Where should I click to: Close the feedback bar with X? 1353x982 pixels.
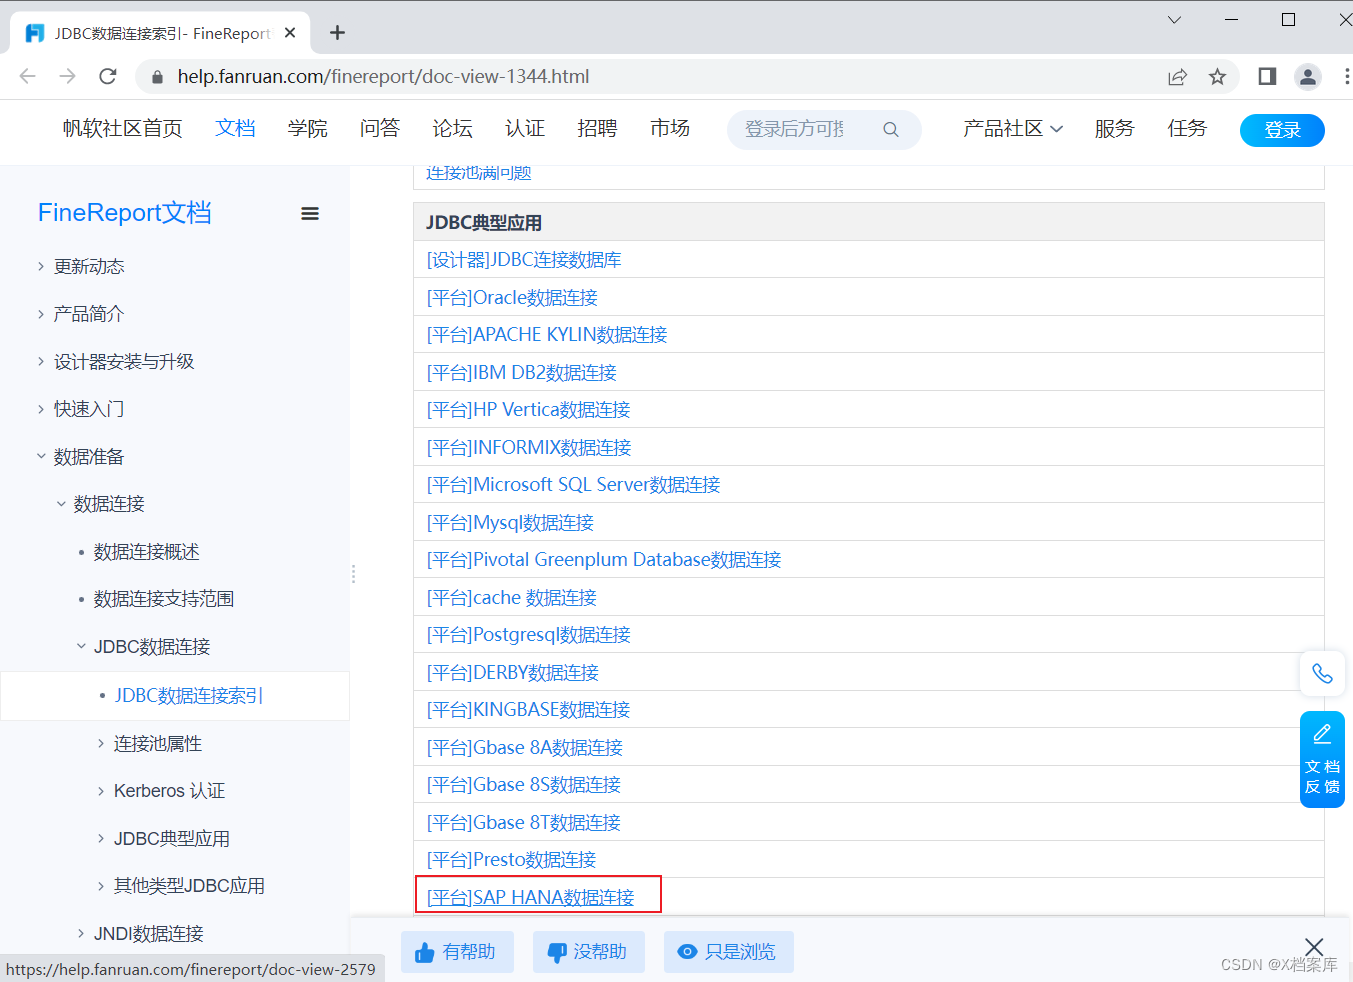[x=1314, y=946]
